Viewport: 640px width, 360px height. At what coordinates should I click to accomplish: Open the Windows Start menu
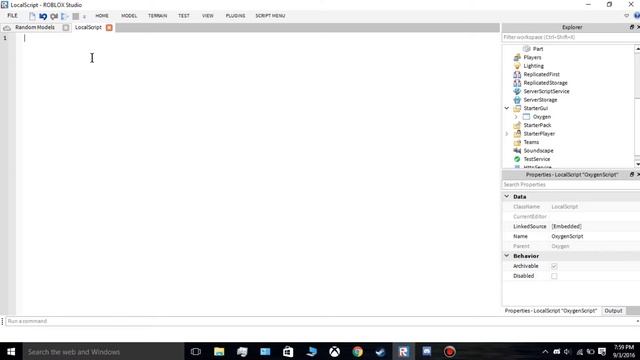coord(11,351)
